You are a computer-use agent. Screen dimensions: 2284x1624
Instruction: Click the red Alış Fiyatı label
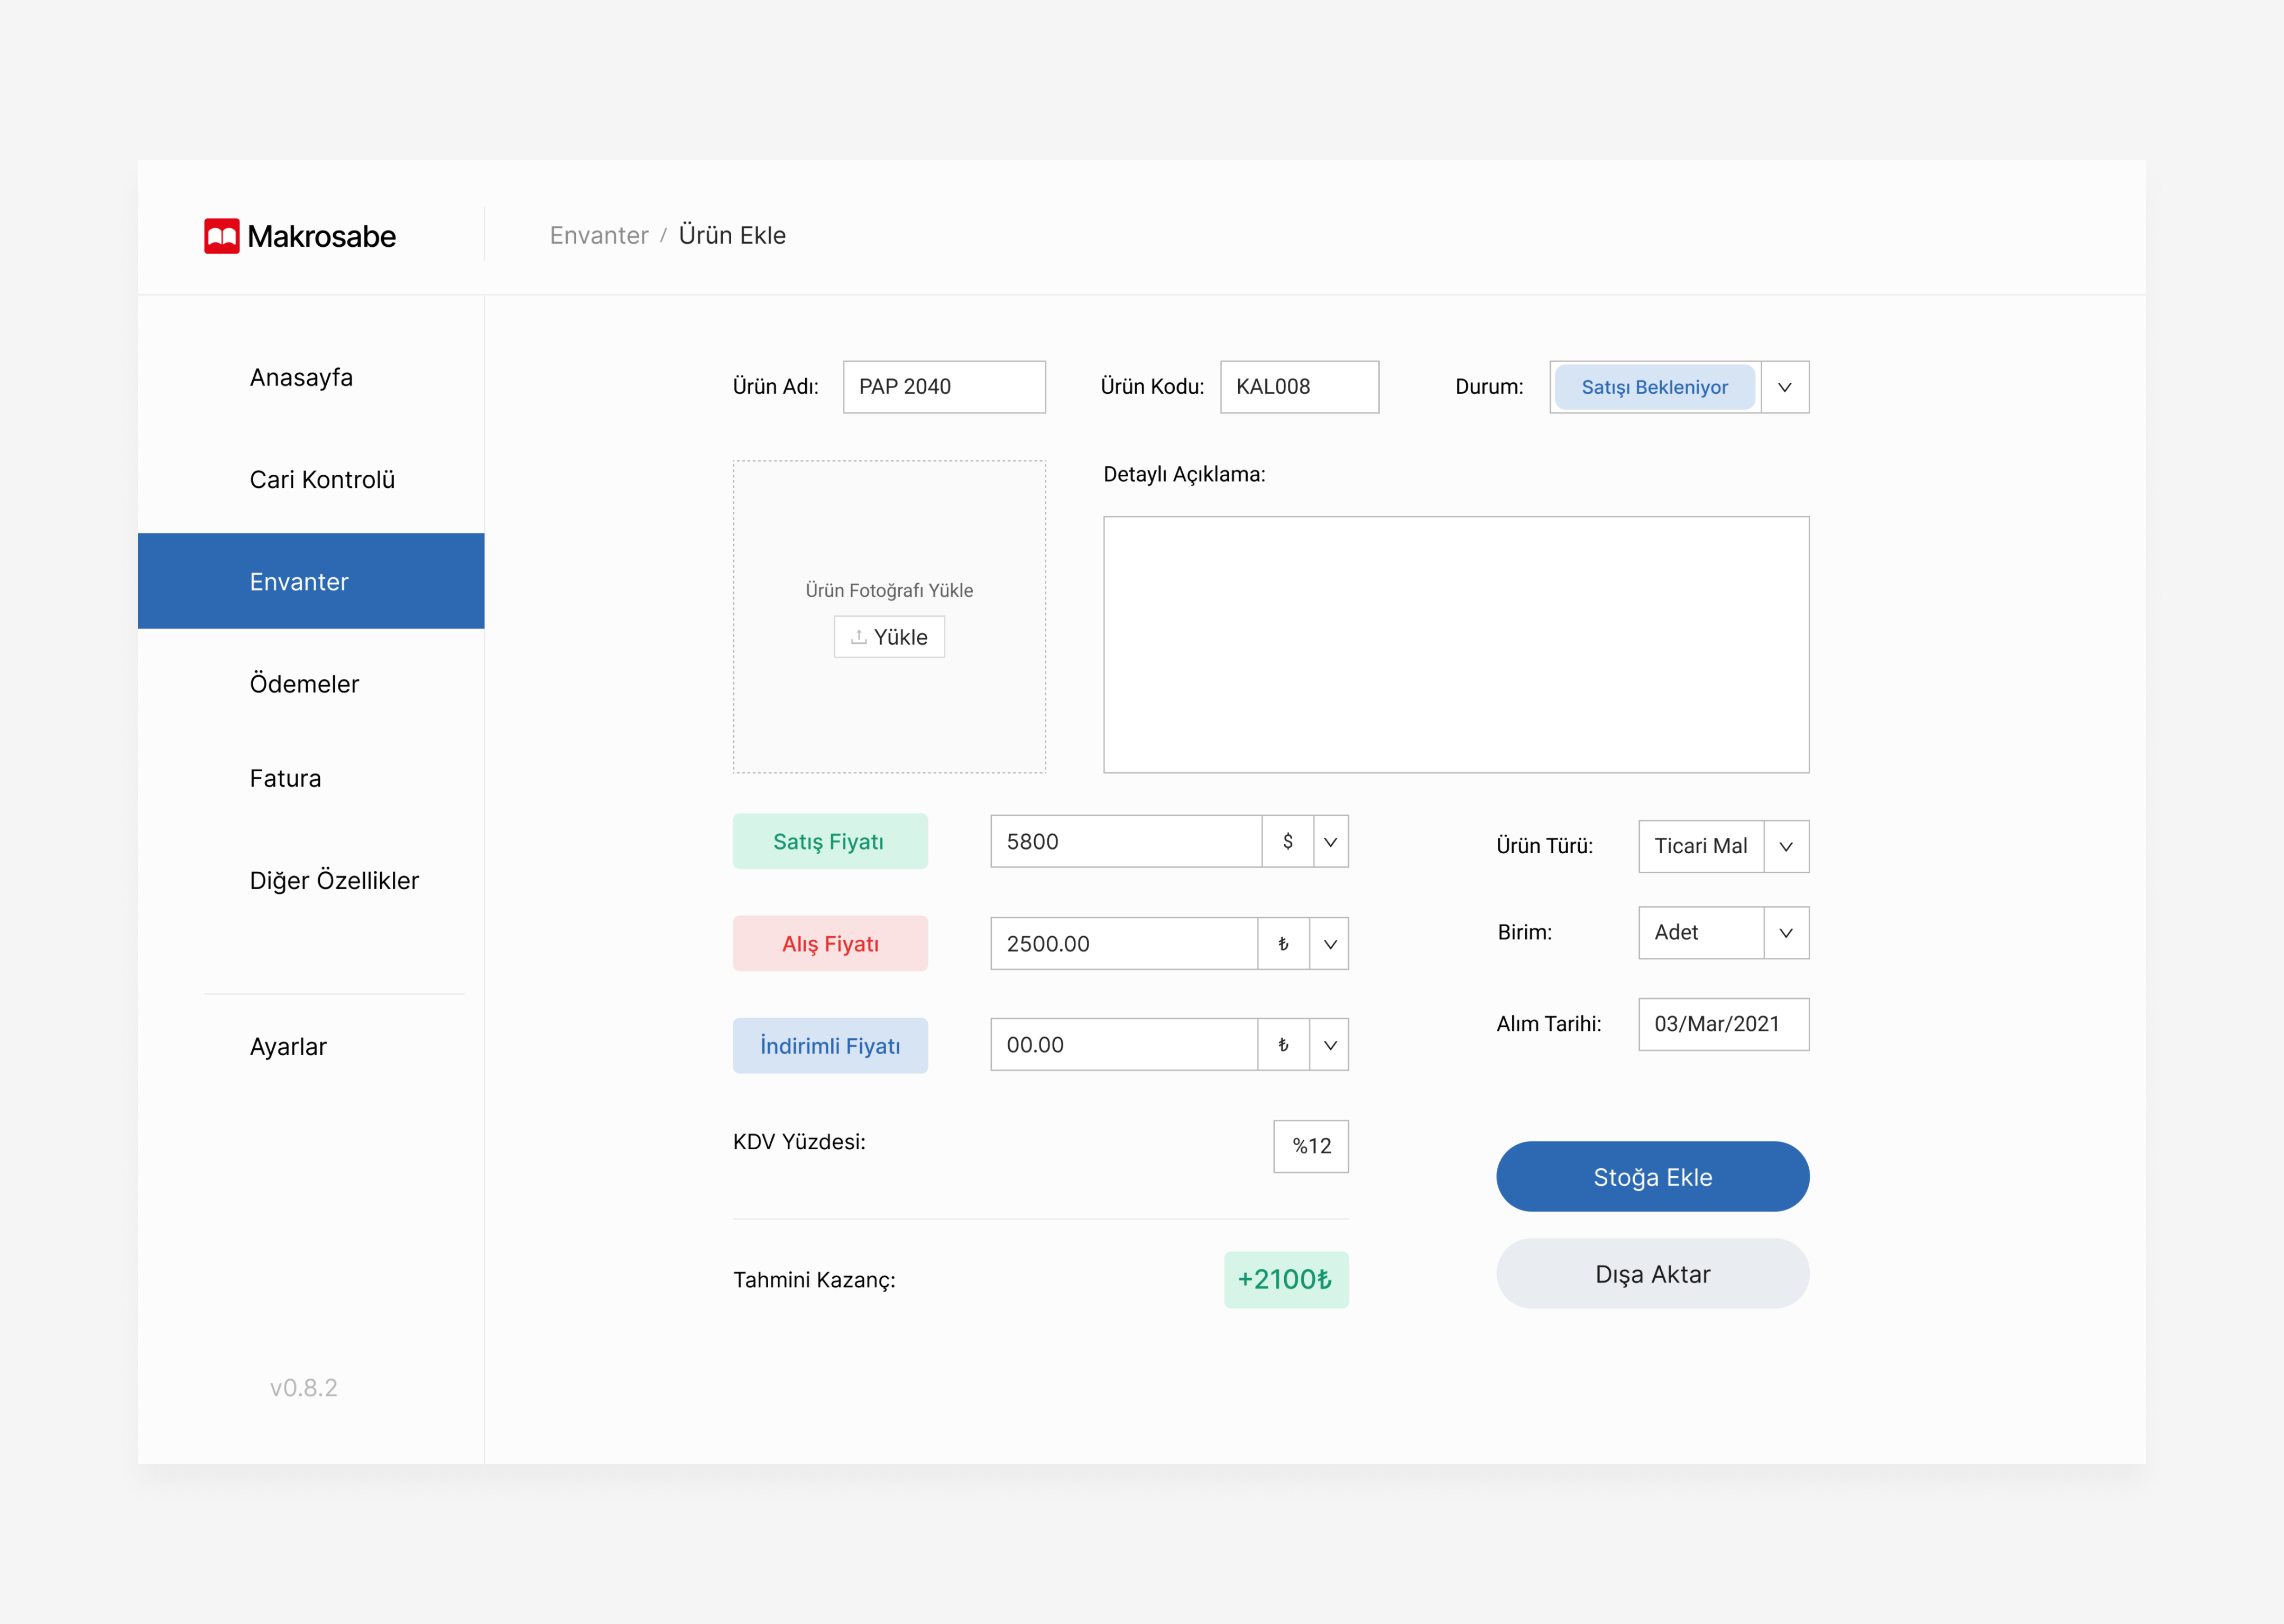coord(830,944)
